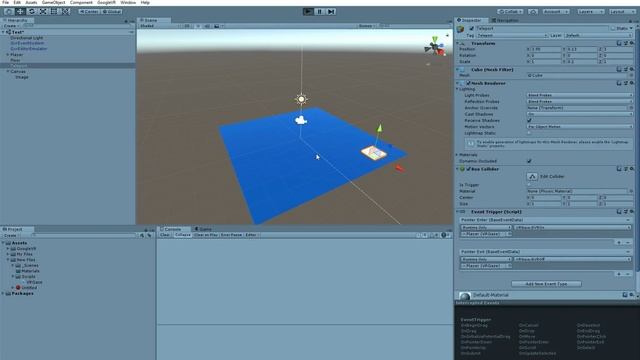
Task: Click the camera gizmo in scene view
Action: point(301,120)
